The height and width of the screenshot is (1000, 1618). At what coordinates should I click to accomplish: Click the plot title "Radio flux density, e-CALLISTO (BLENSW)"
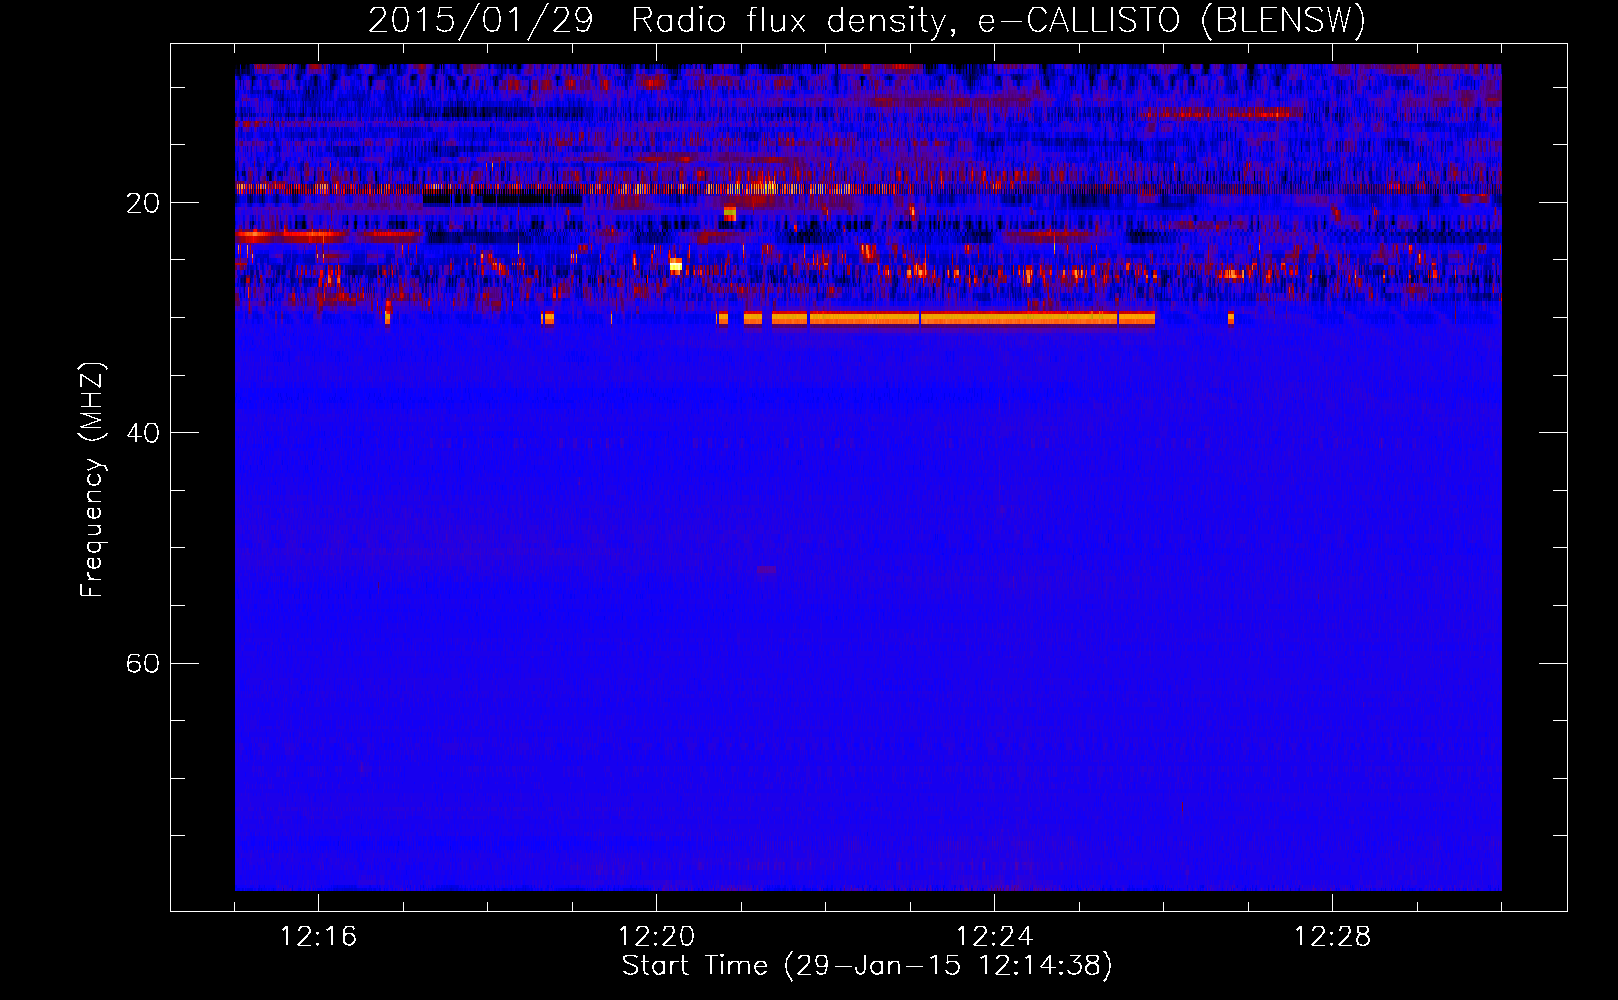pyautogui.click(x=998, y=20)
